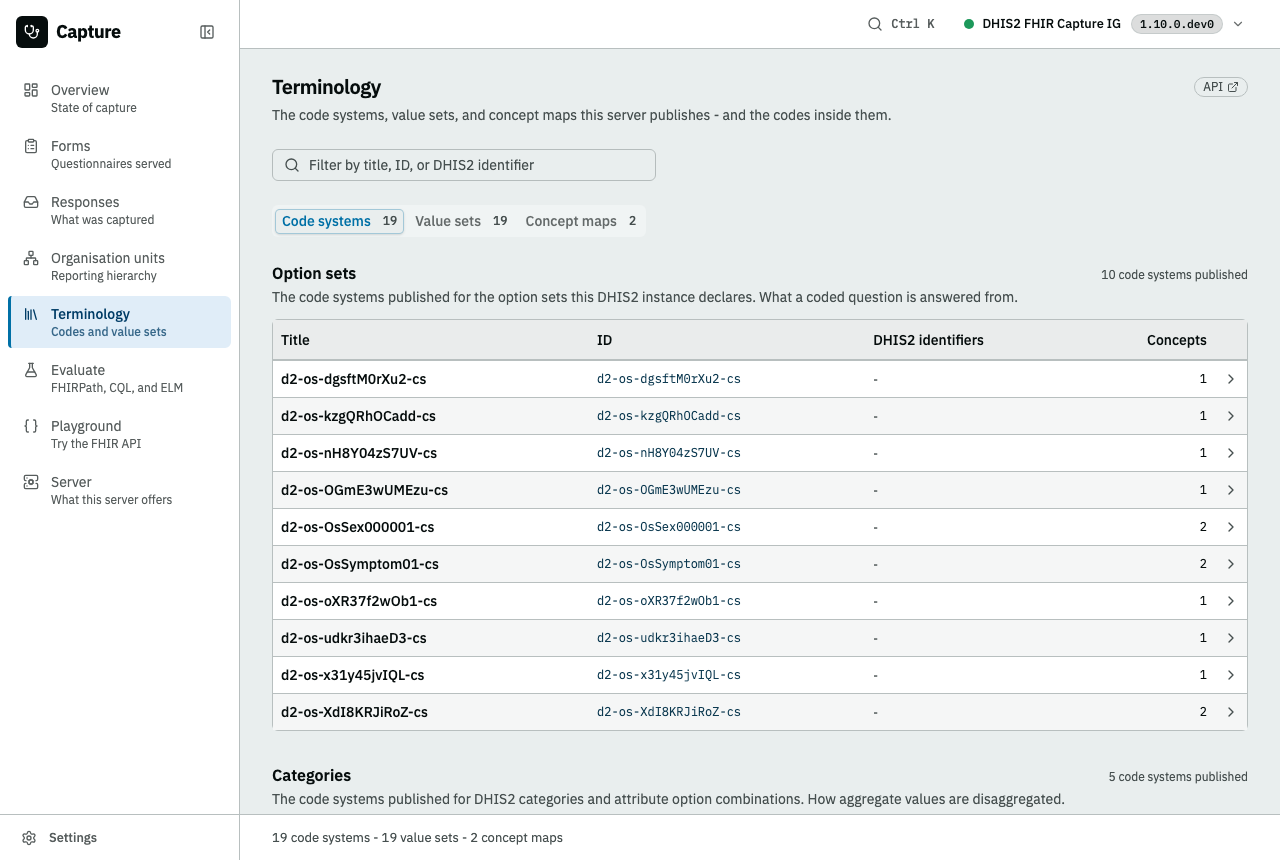Click the Overview dashboard grid icon

(31, 90)
